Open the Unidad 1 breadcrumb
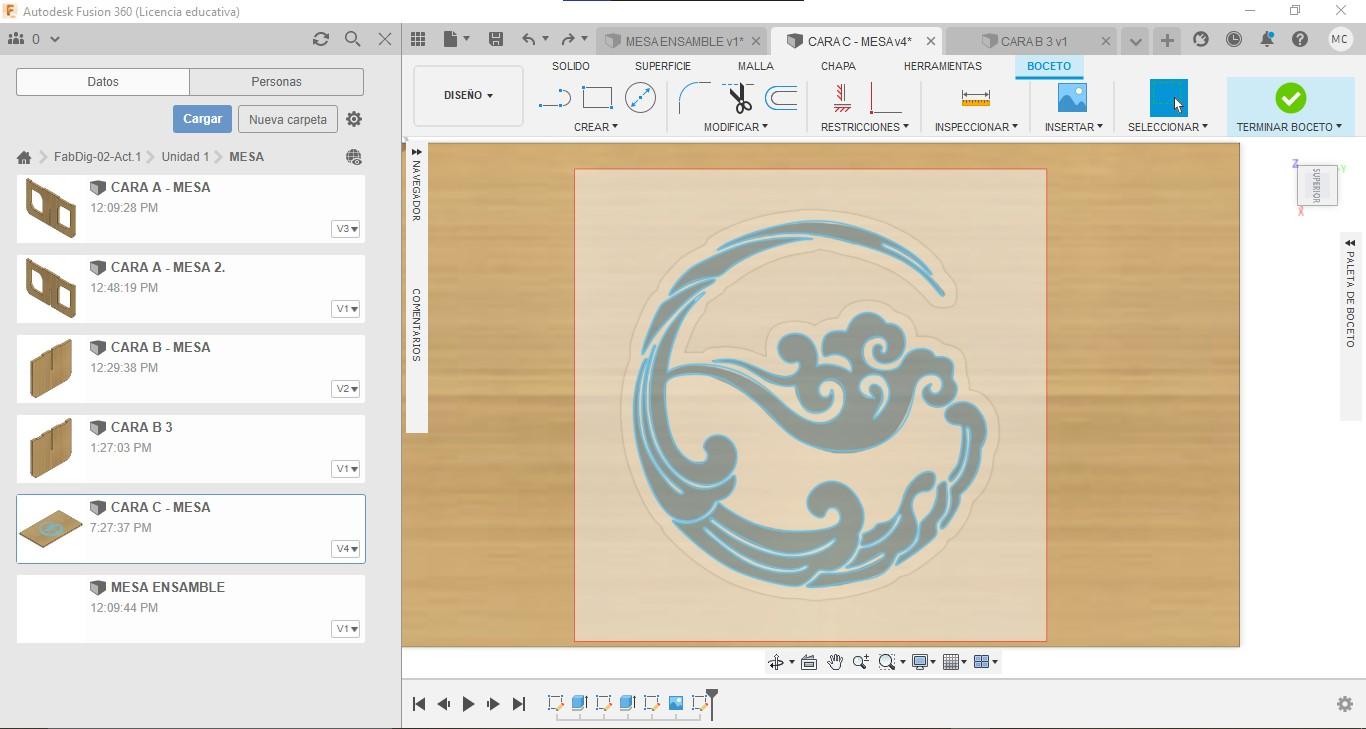1366x729 pixels. point(185,157)
